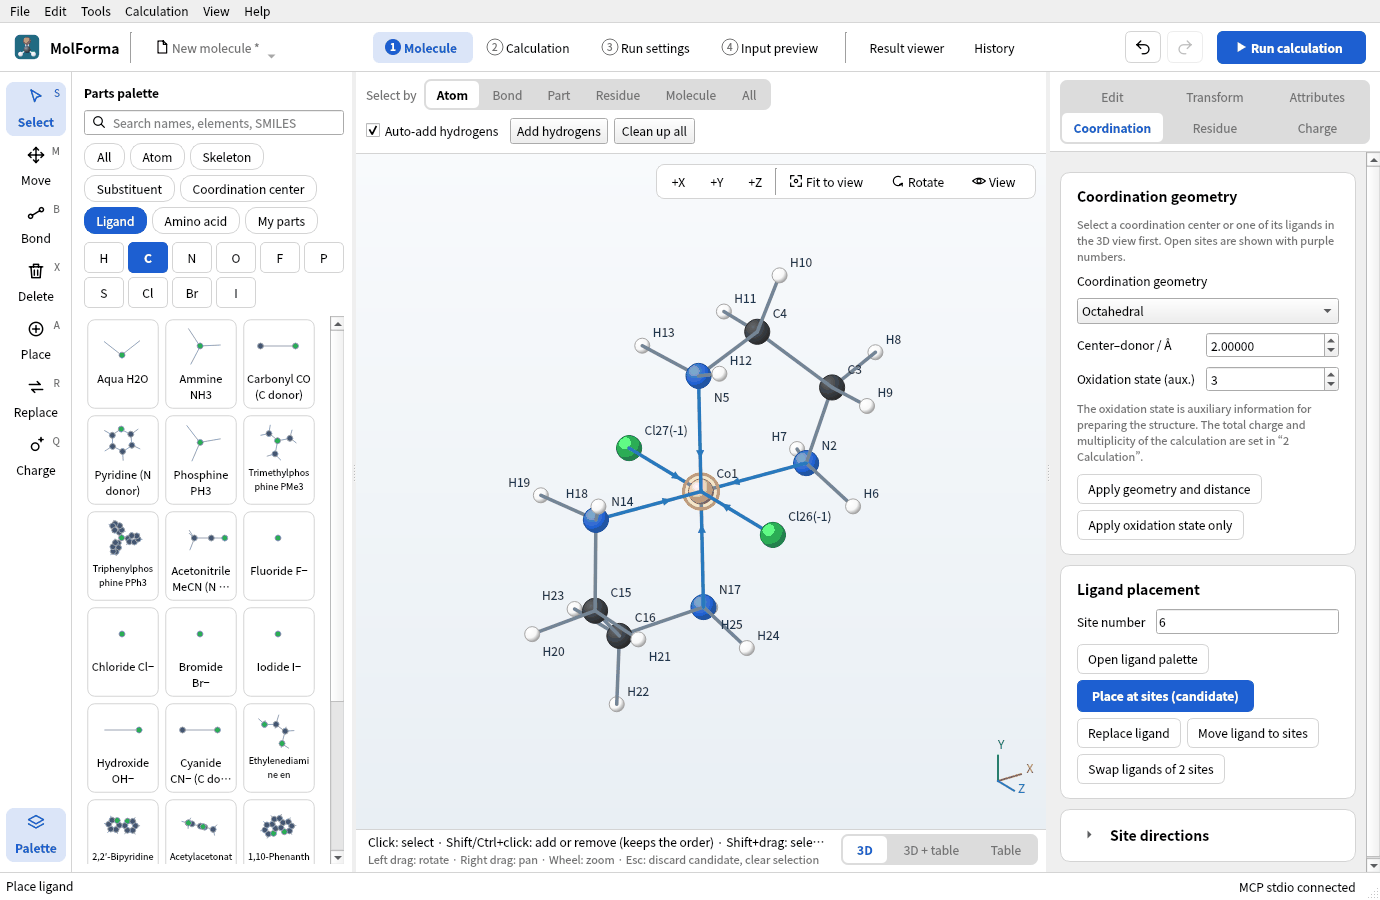This screenshot has height=900, width=1380.
Task: Filter palette by Ligand category
Action: [x=115, y=221]
